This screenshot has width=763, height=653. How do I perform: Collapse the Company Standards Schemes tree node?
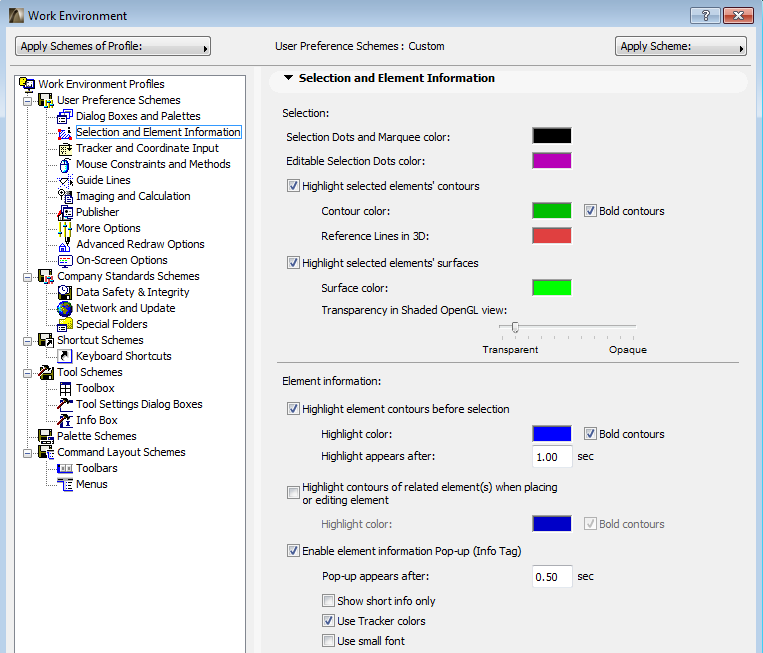pyautogui.click(x=27, y=277)
